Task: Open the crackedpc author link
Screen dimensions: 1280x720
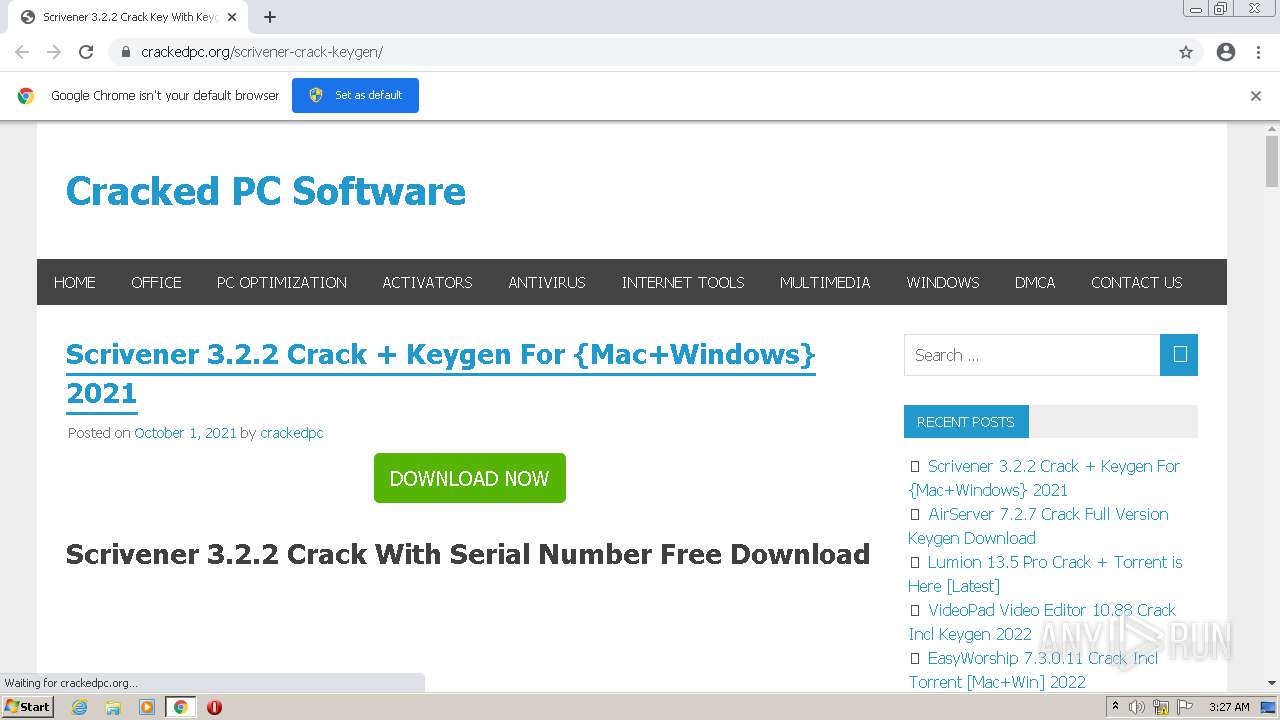Action: (x=291, y=433)
